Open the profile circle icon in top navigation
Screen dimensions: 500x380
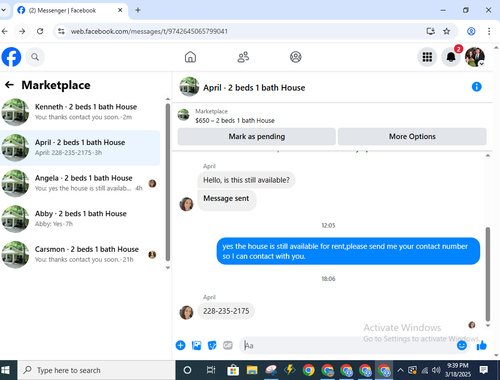pyautogui.click(x=296, y=57)
